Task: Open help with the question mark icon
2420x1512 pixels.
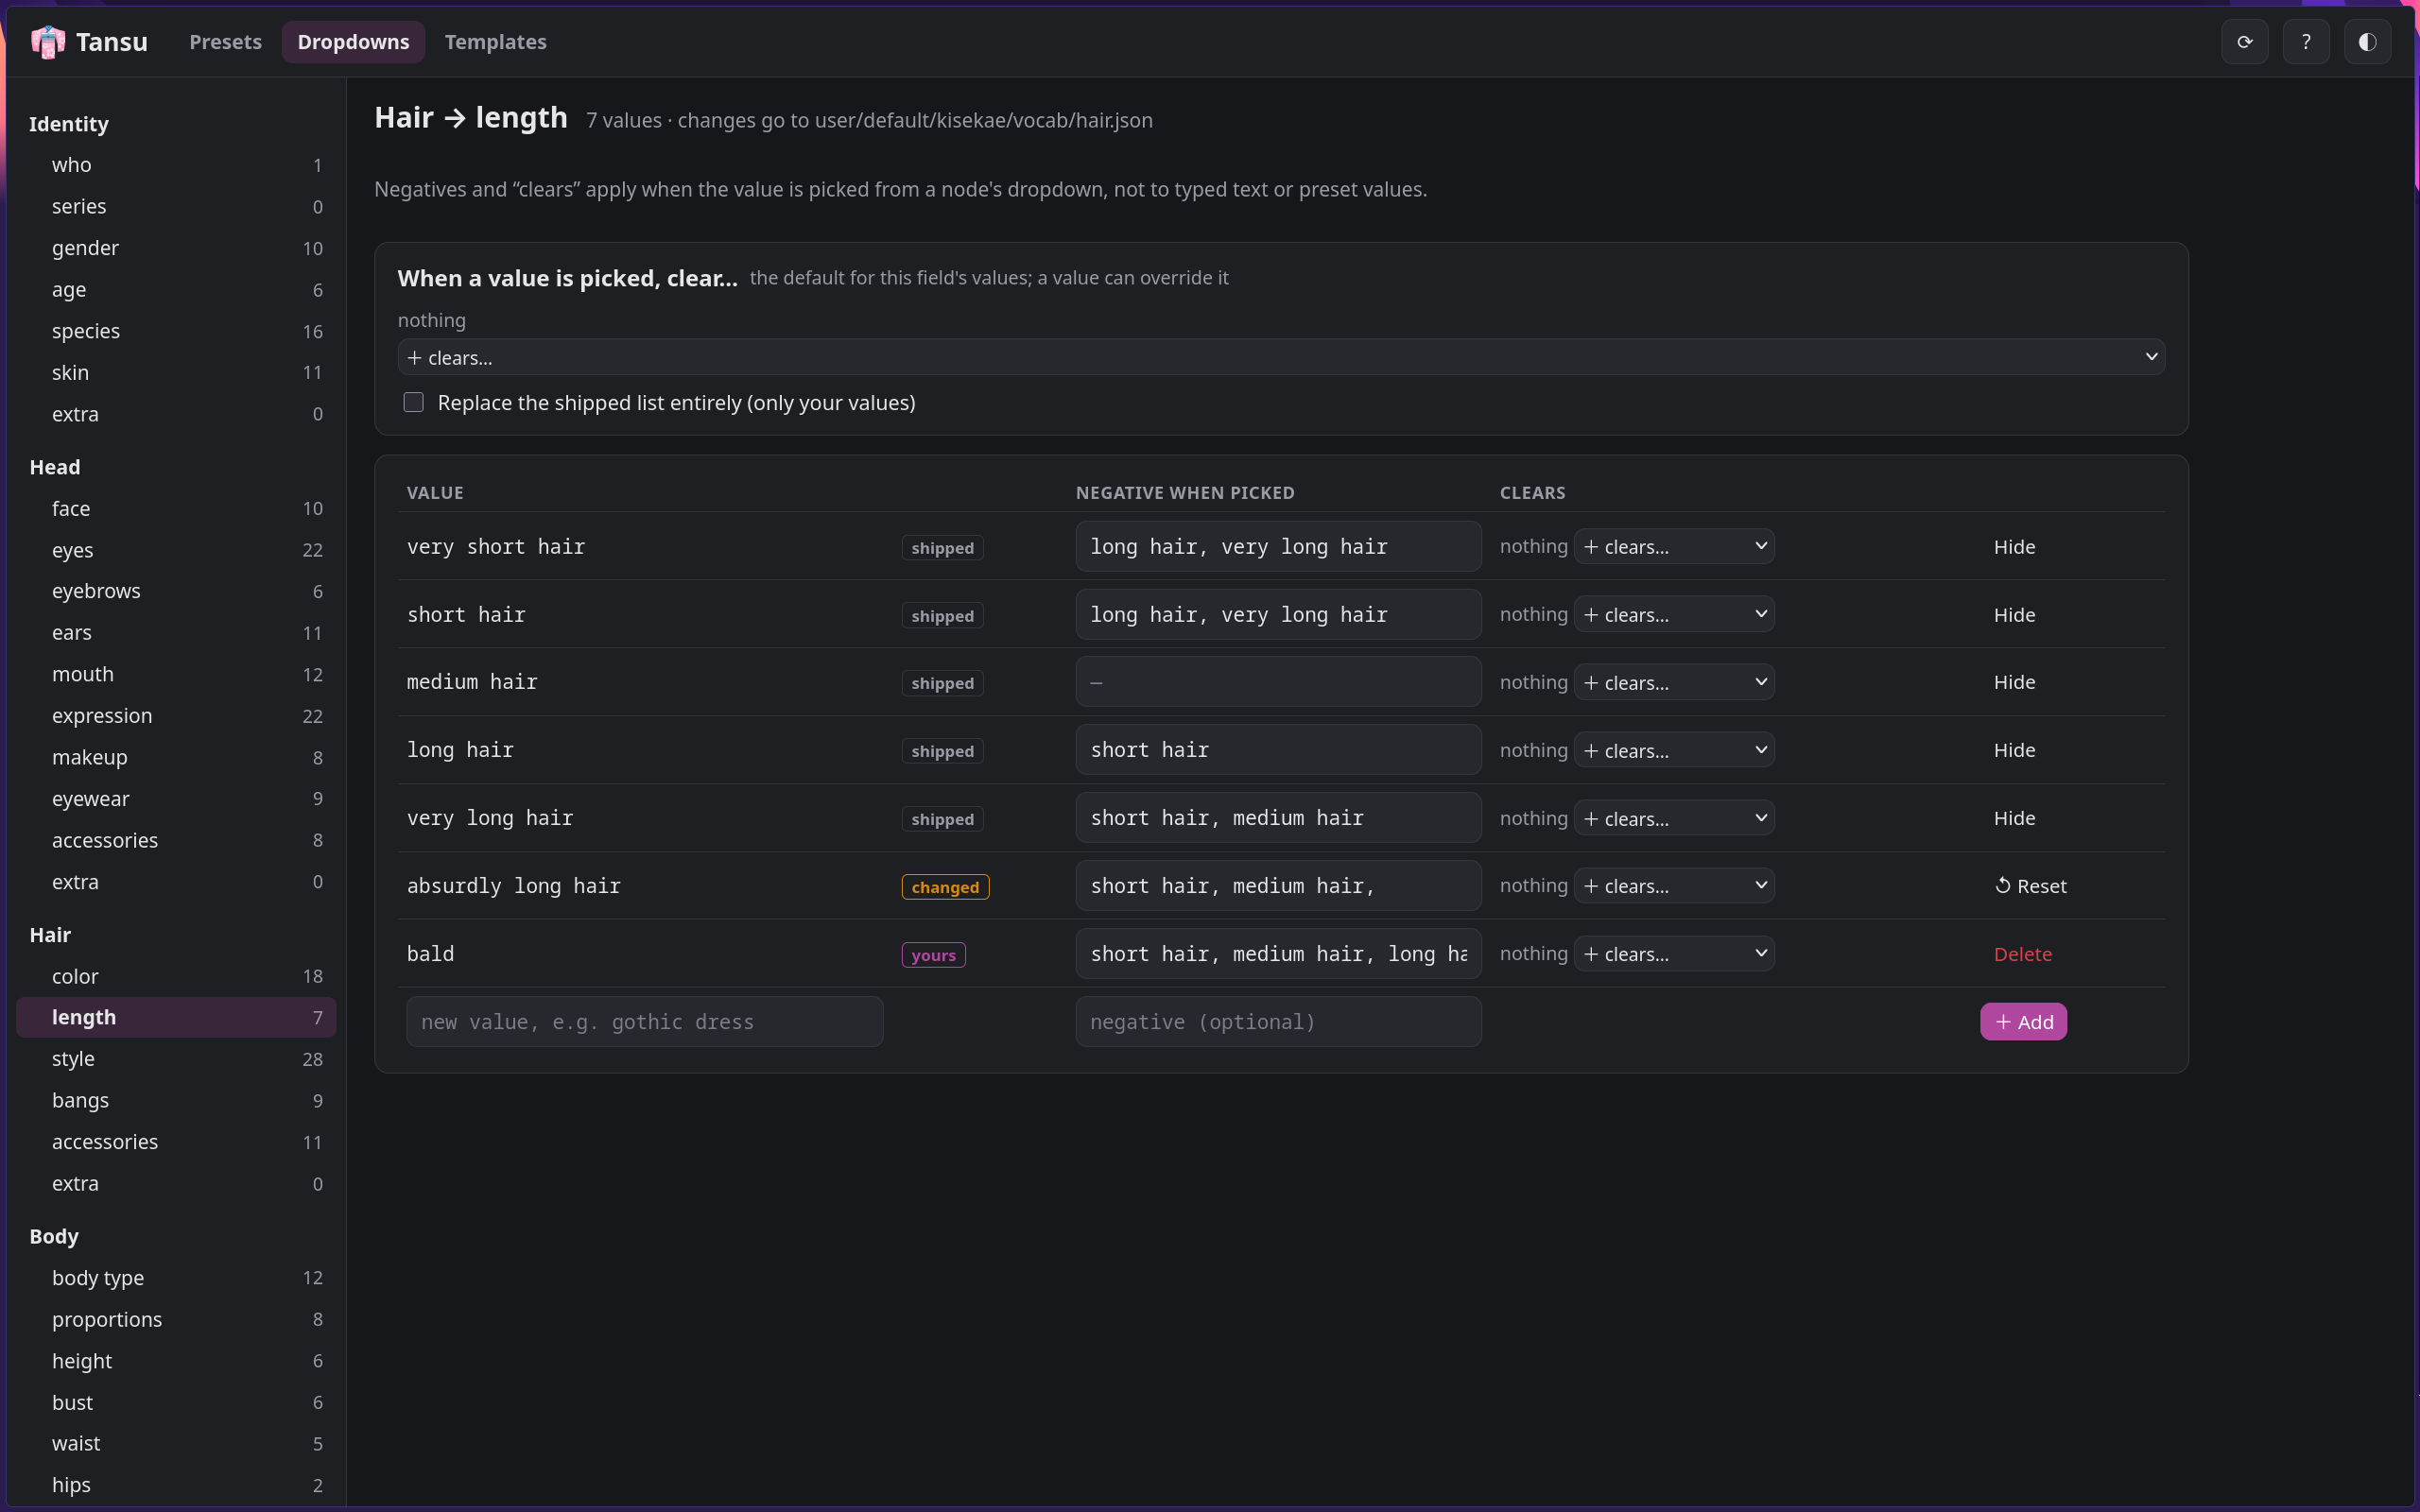Action: (2306, 42)
